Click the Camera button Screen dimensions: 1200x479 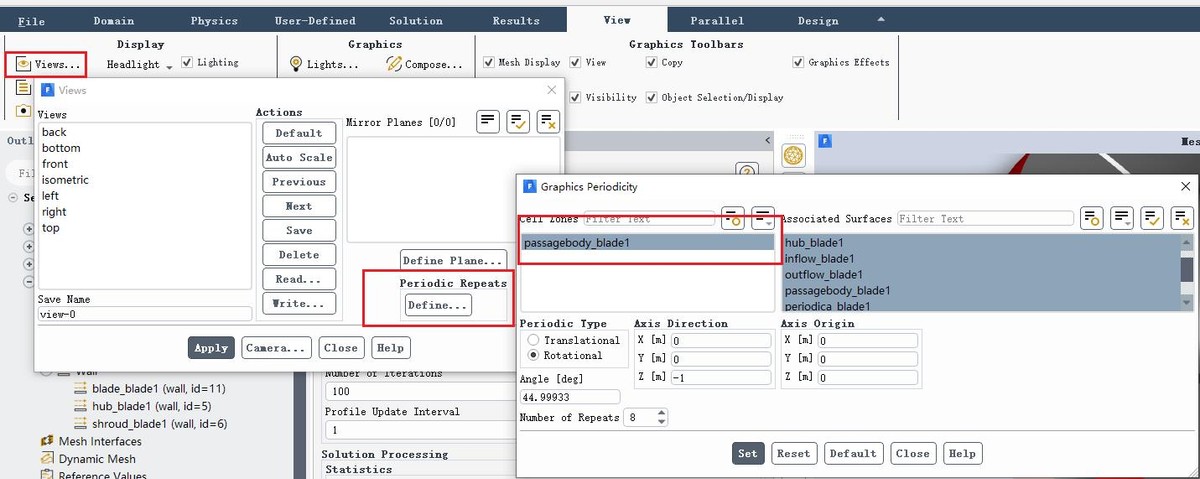277,348
